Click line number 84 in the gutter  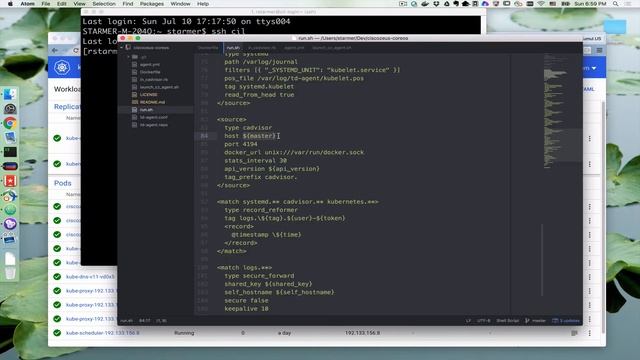click(x=204, y=136)
